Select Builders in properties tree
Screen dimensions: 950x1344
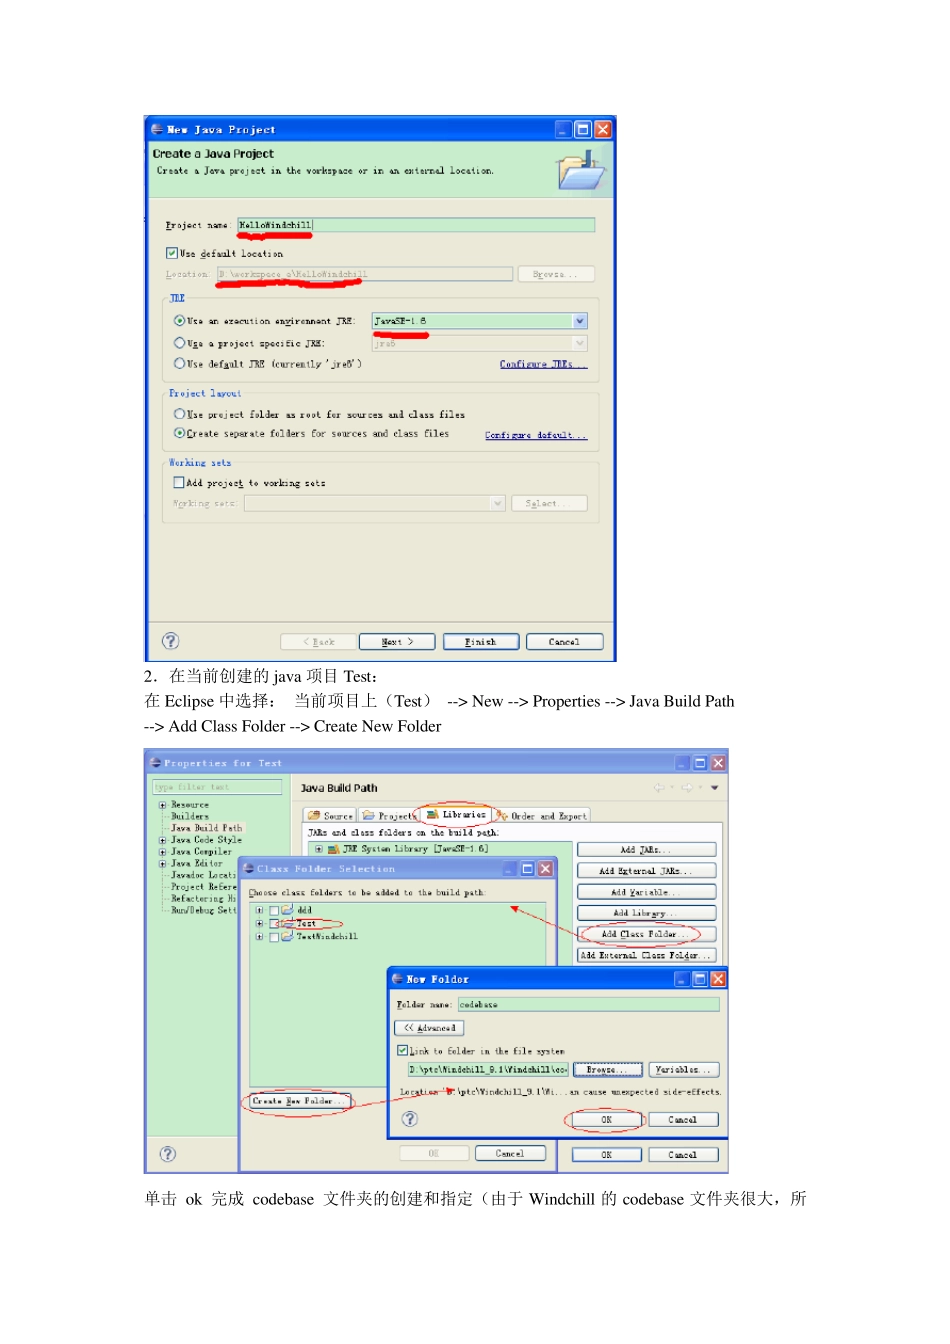[190, 816]
